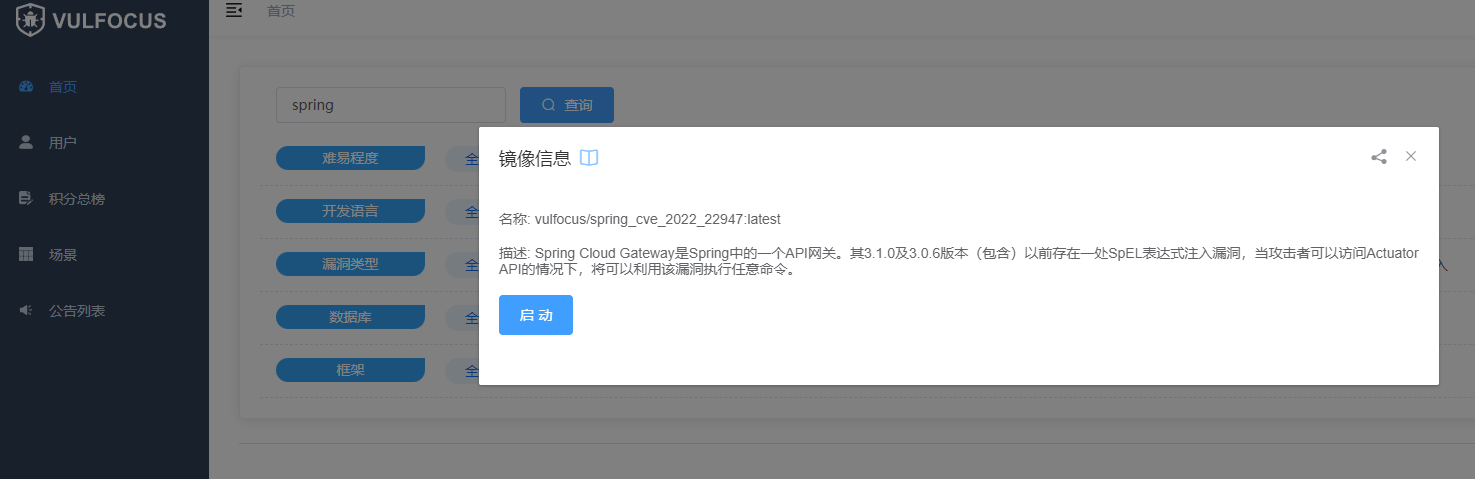Click the 查询 search button
The height and width of the screenshot is (479, 1475).
[x=567, y=105]
